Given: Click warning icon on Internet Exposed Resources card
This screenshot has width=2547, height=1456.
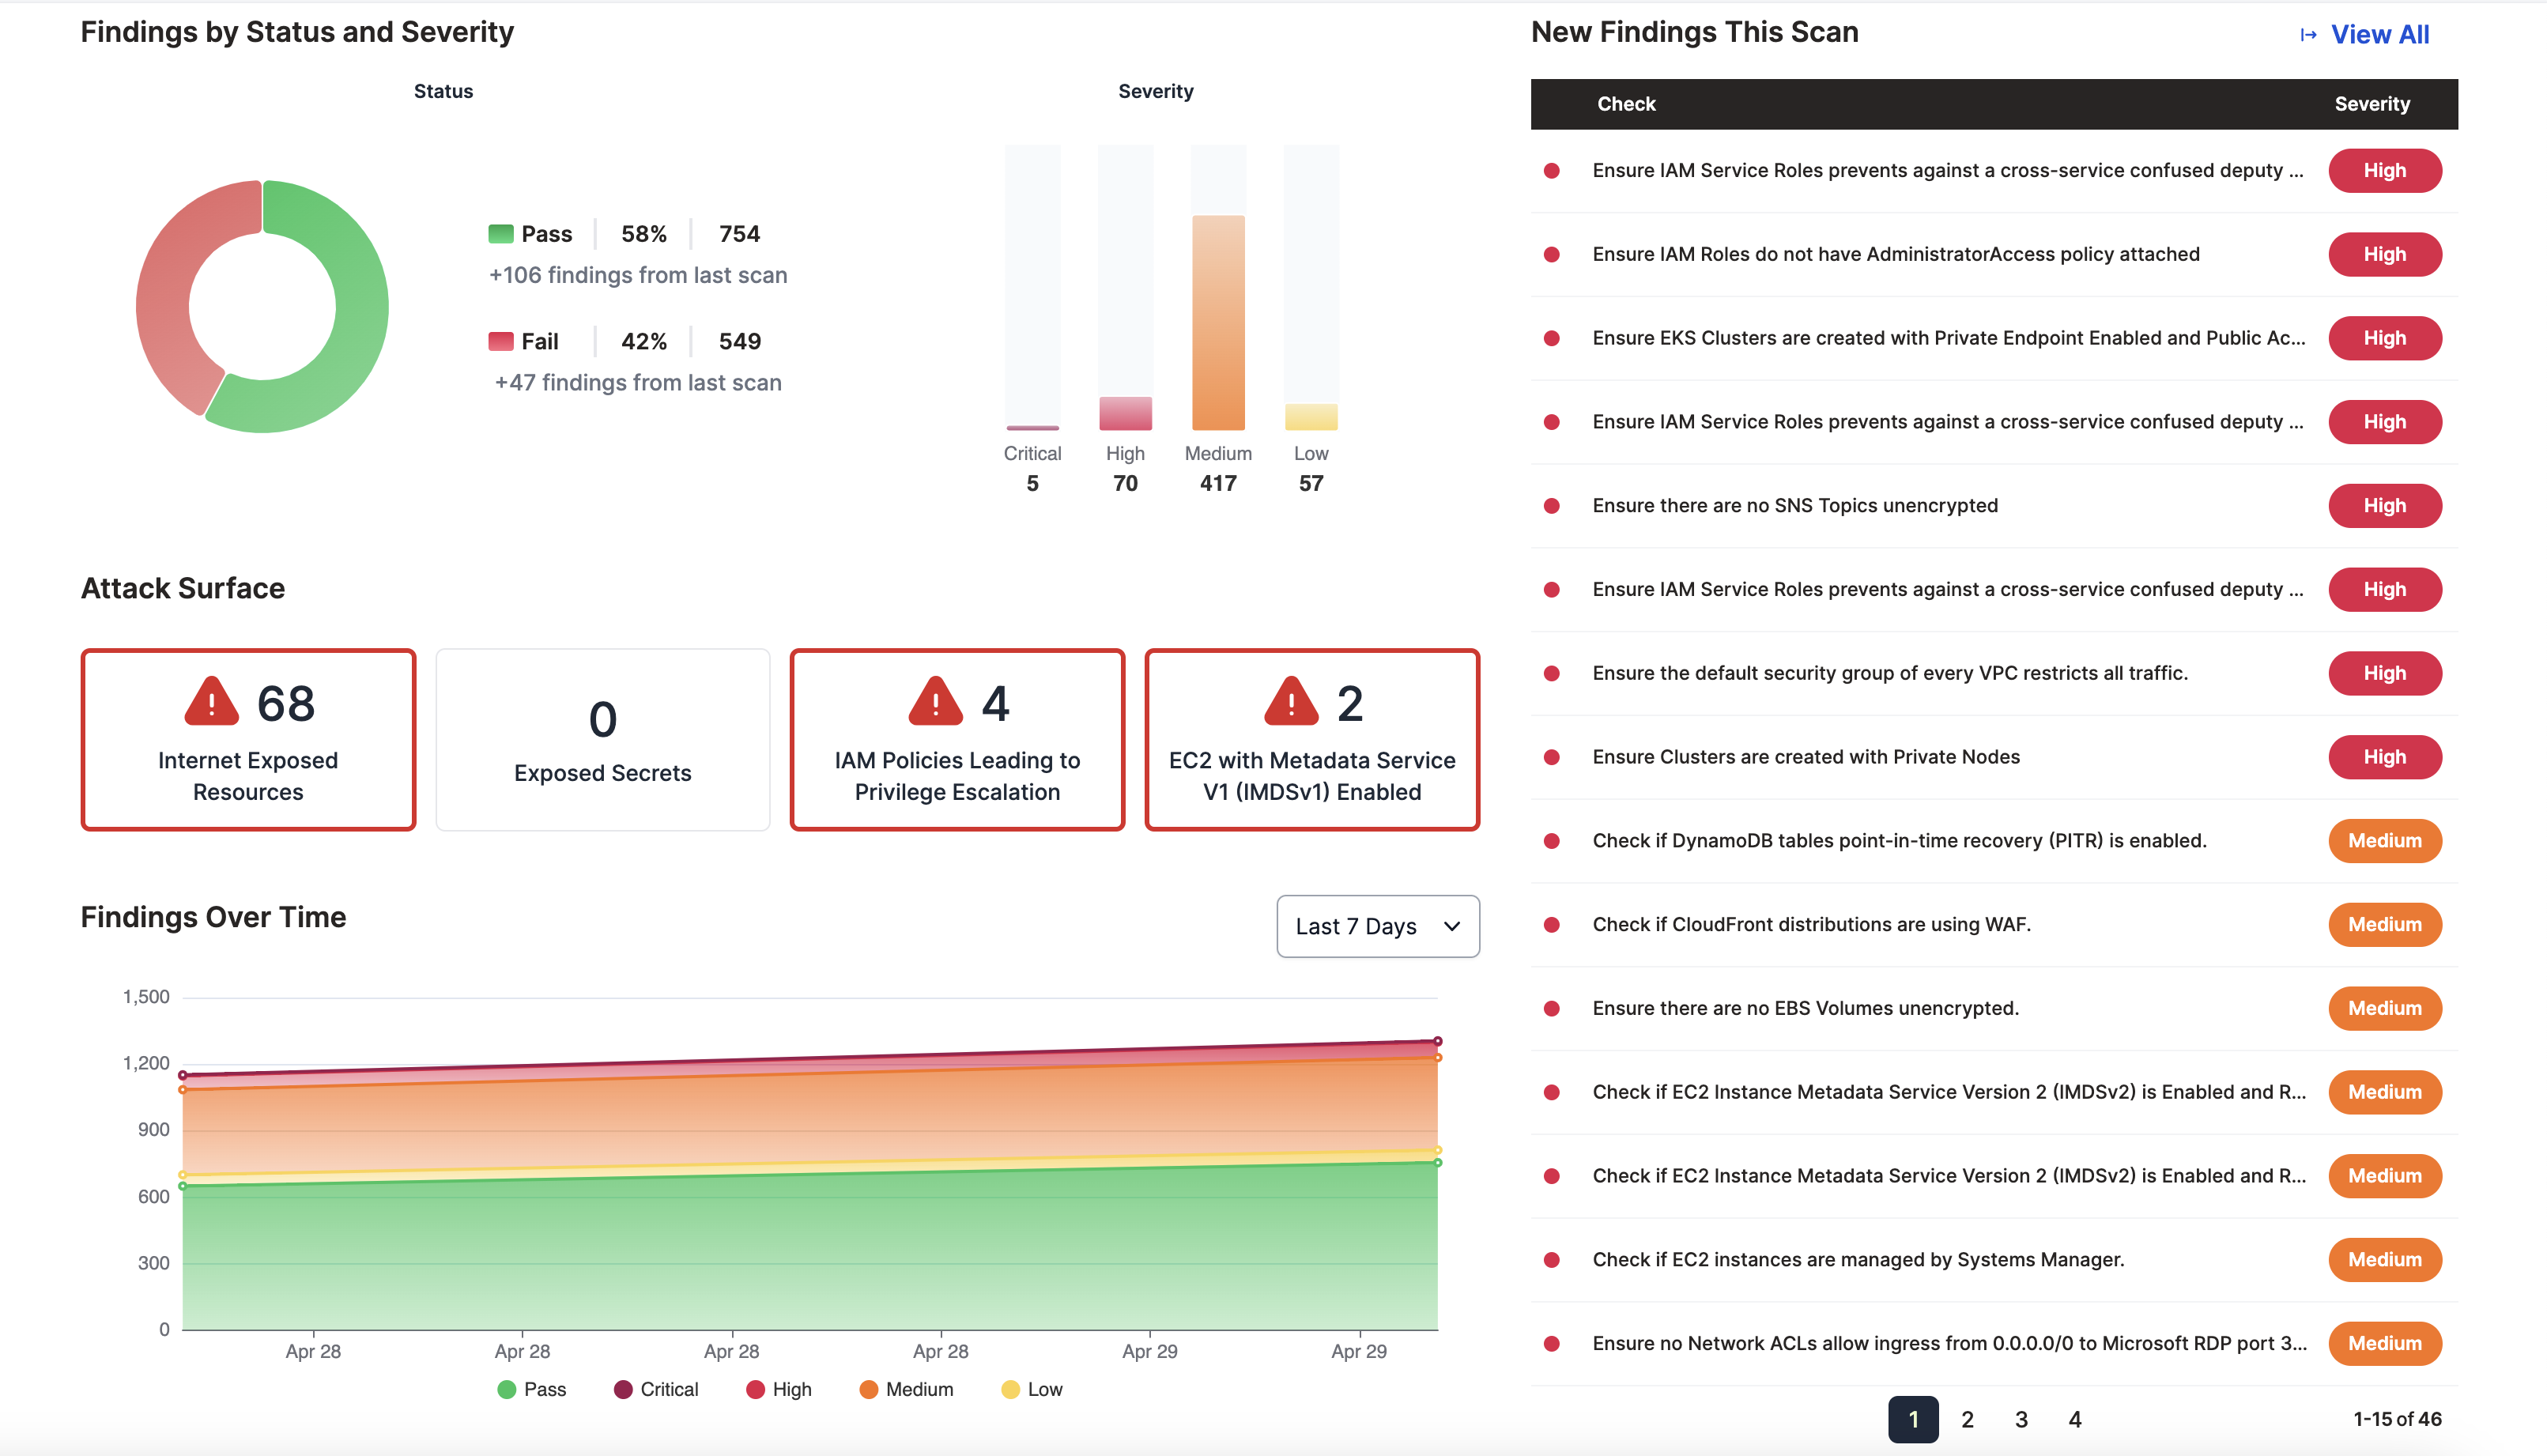Looking at the screenshot, I should tap(212, 702).
